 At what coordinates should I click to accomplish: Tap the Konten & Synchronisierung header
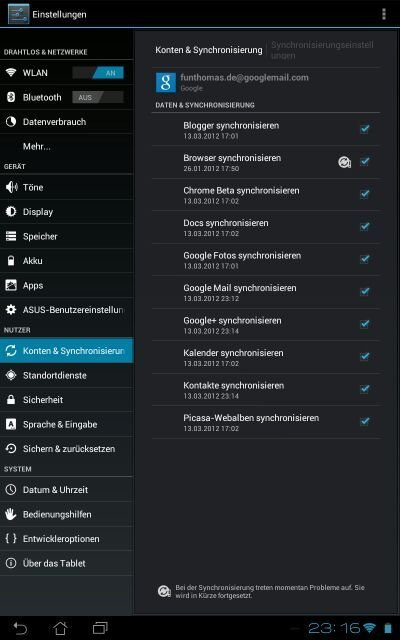209,50
